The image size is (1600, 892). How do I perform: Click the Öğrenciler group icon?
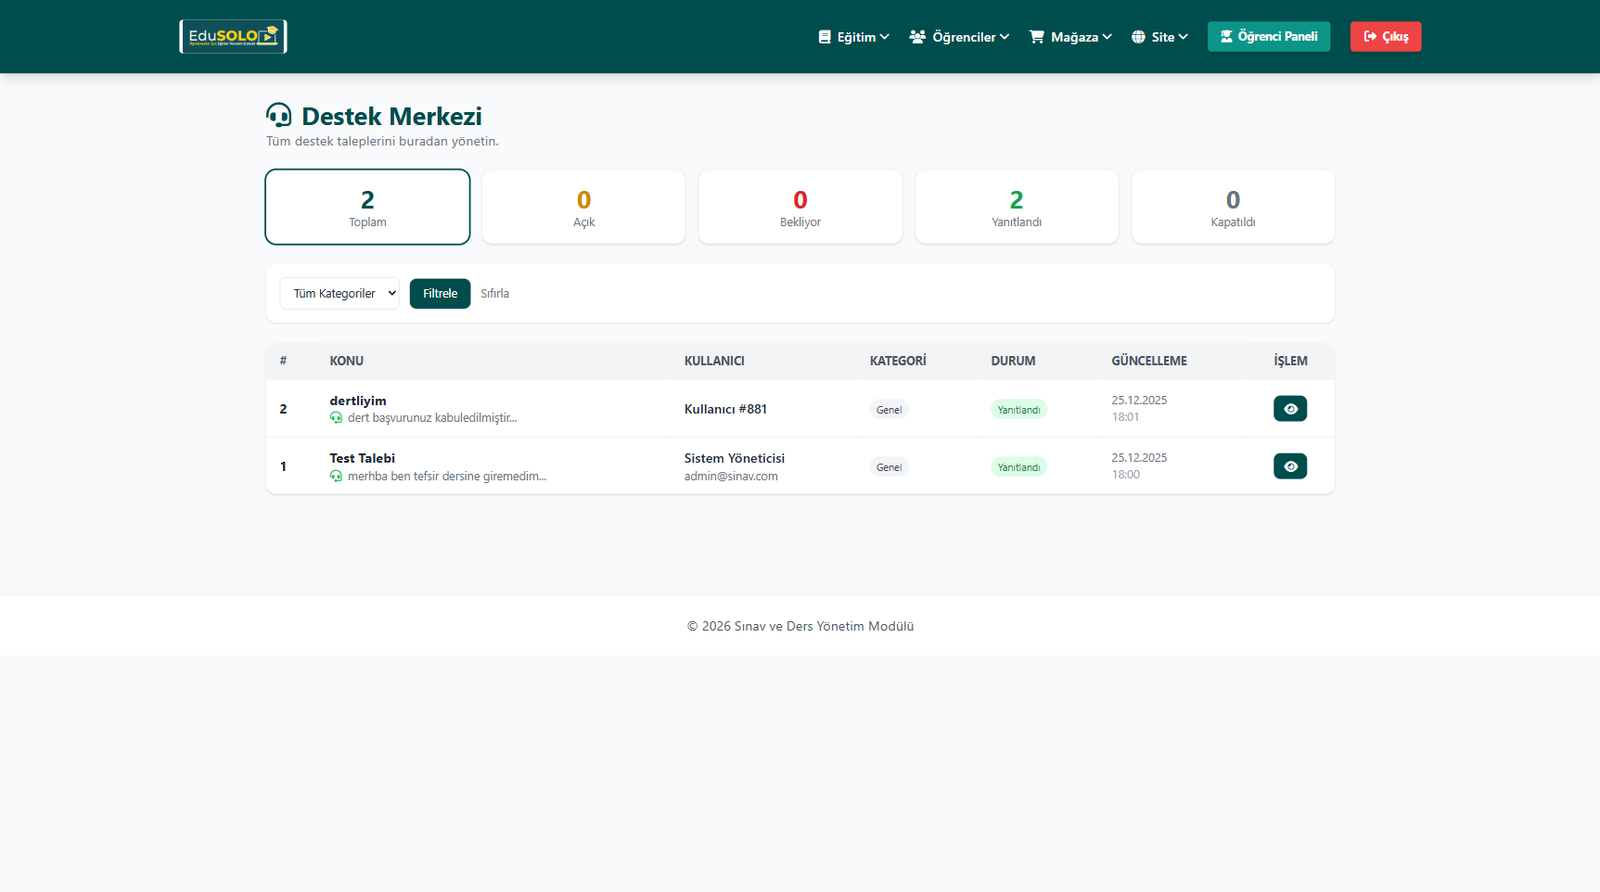click(x=917, y=37)
